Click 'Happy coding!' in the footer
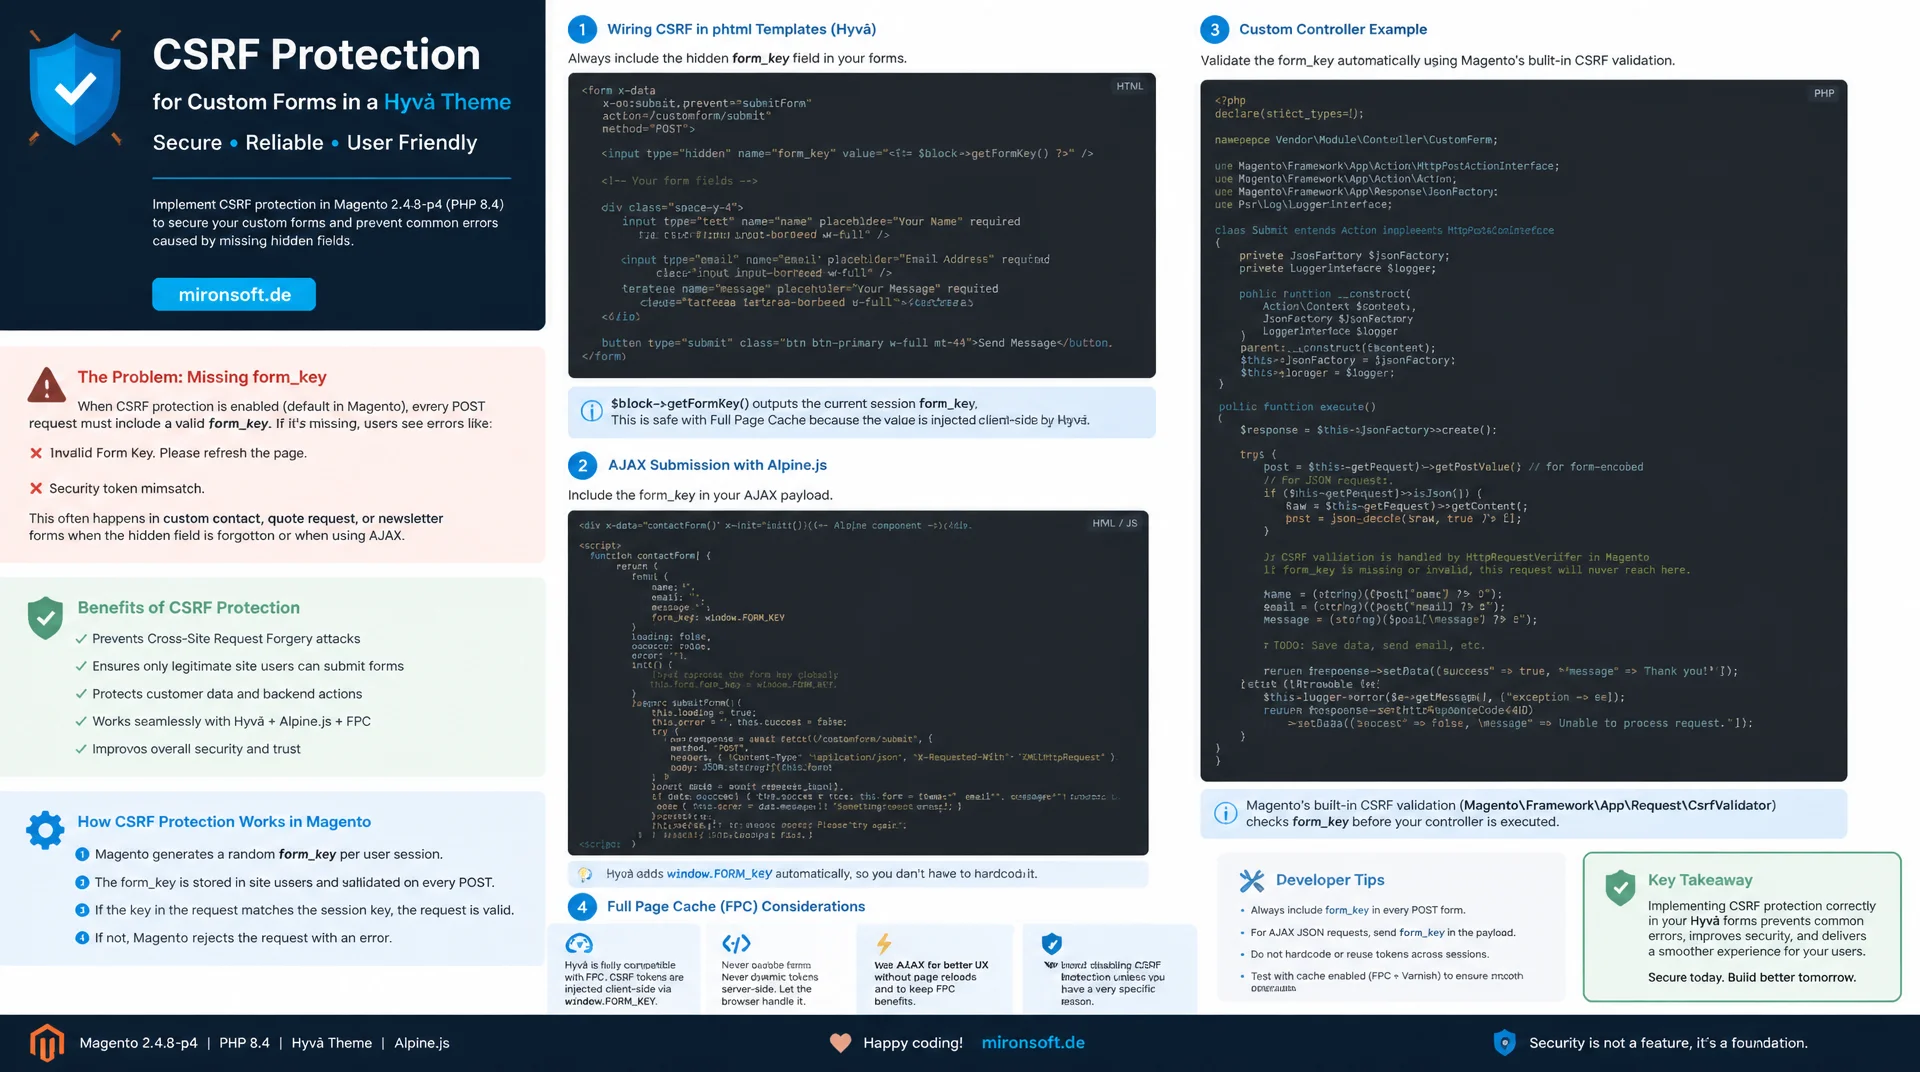 [913, 1043]
